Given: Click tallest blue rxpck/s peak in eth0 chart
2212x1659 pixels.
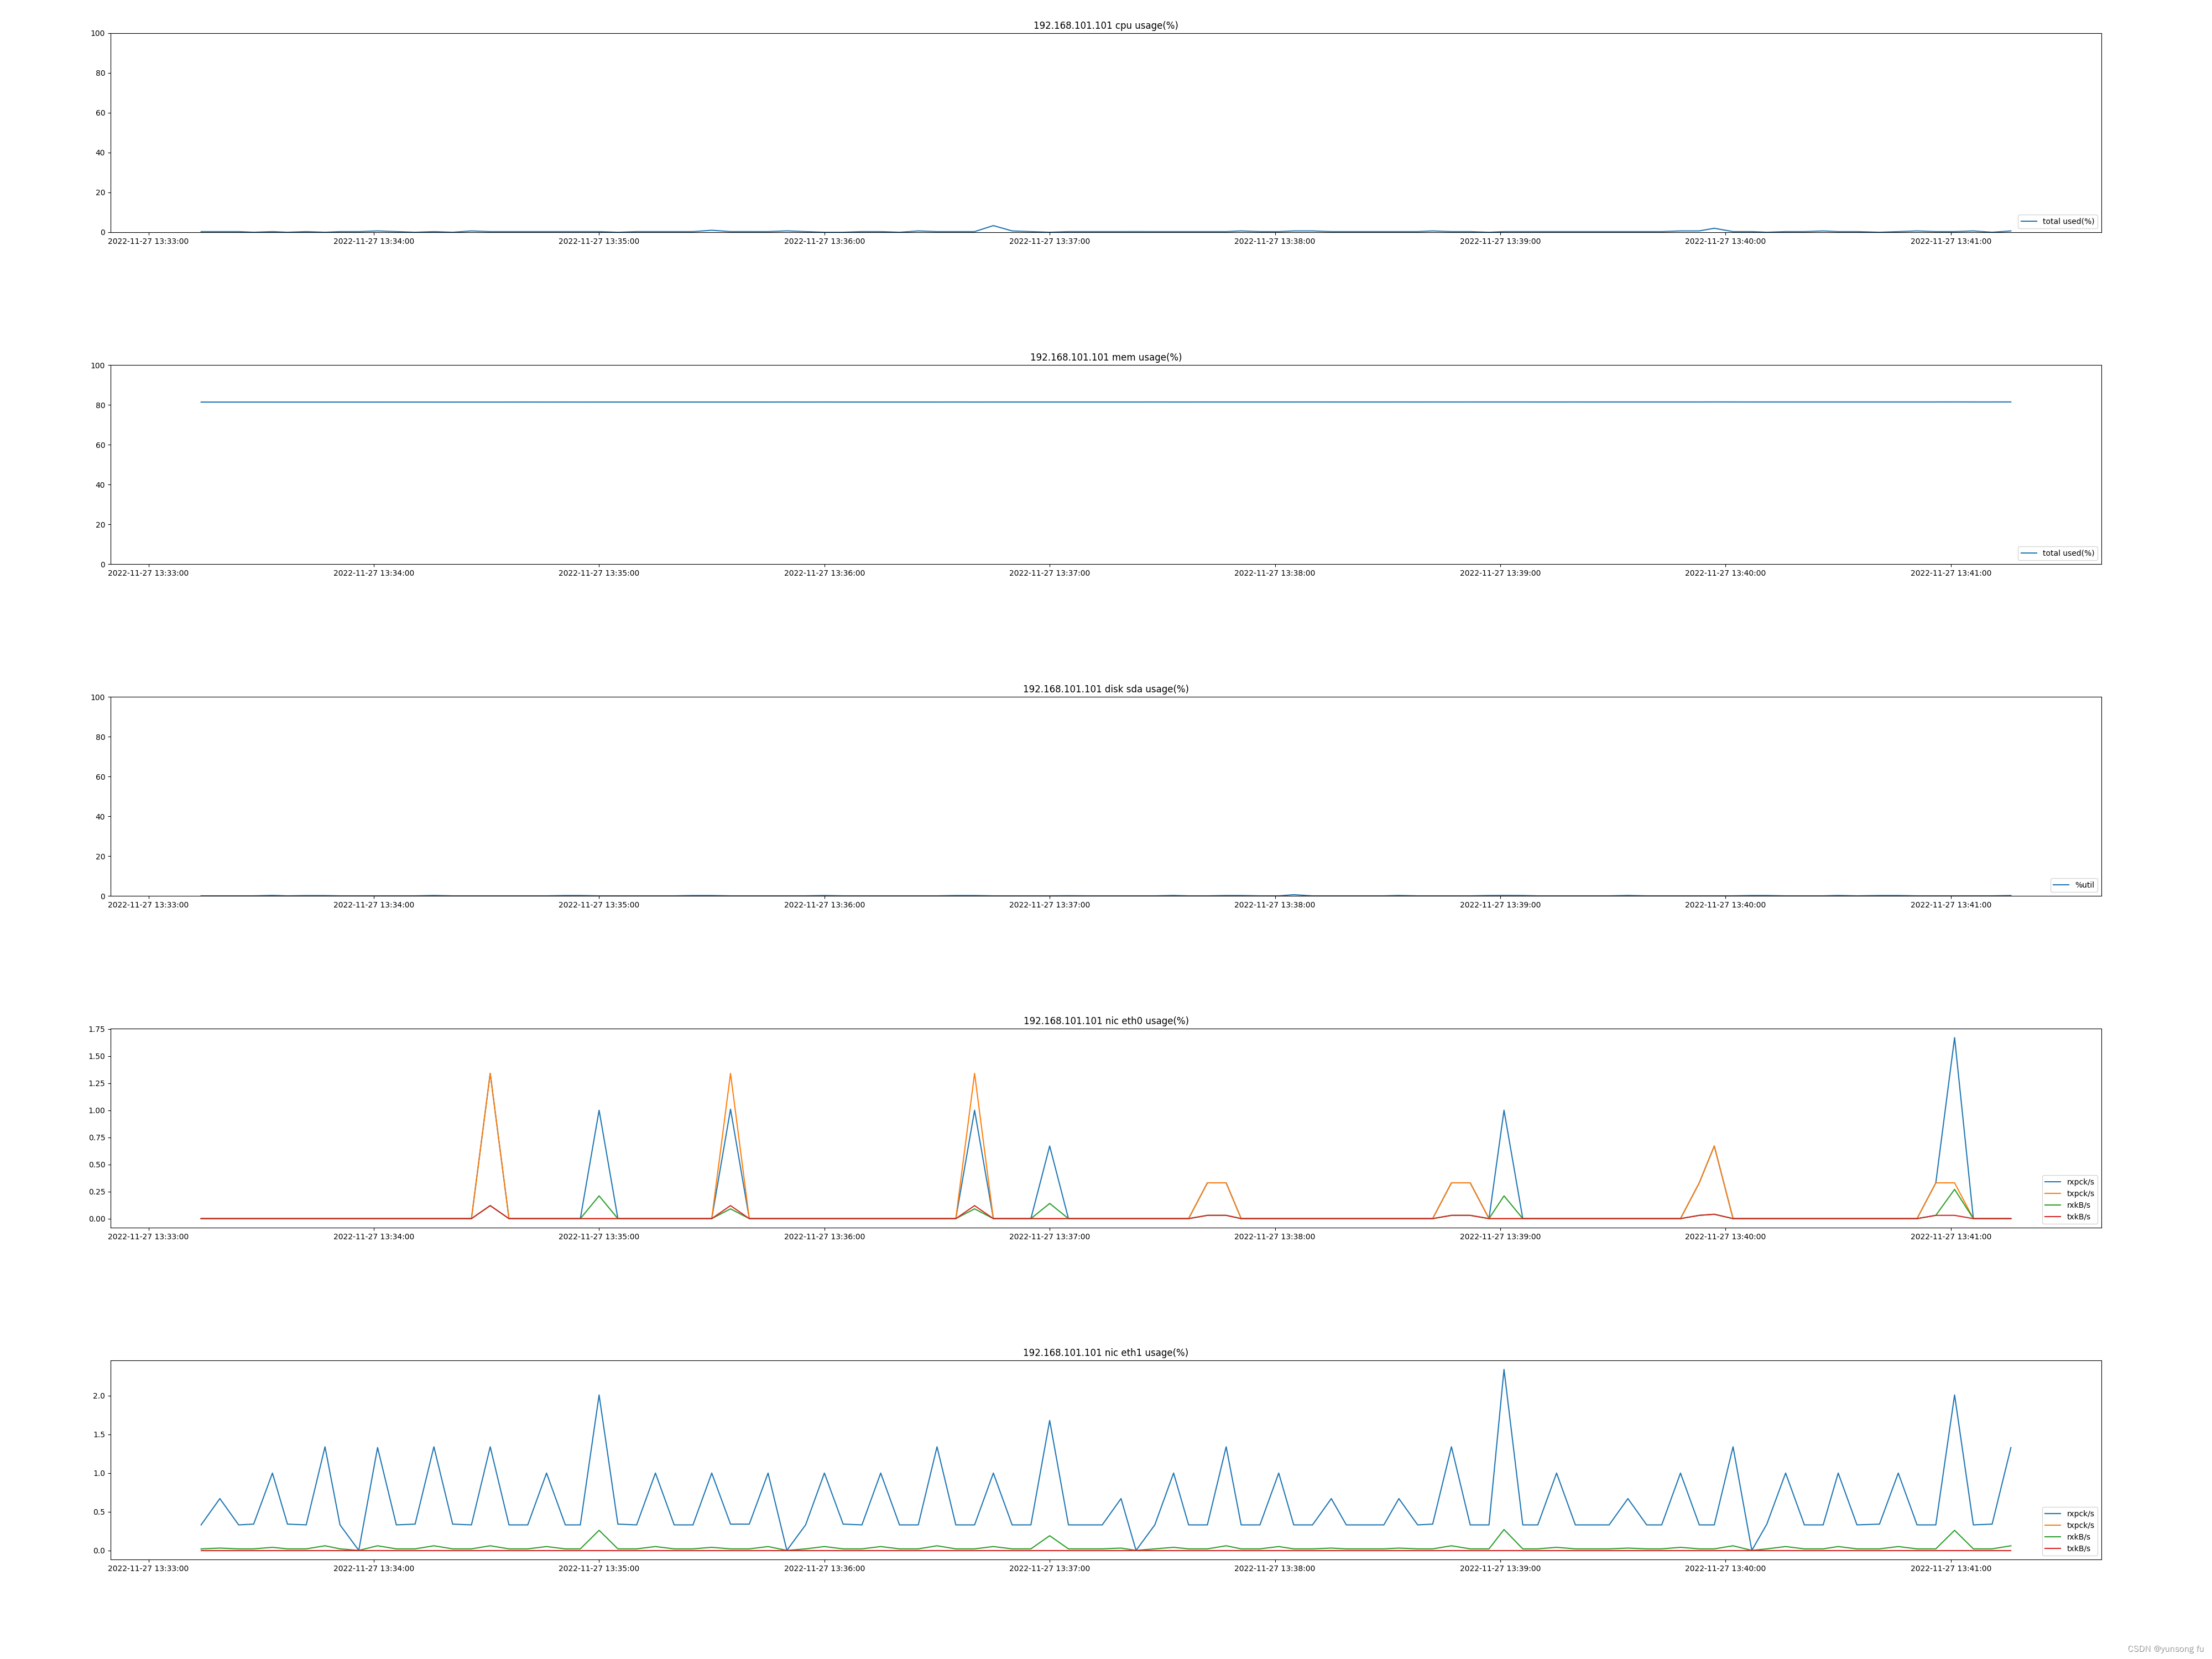Looking at the screenshot, I should (x=1953, y=1039).
